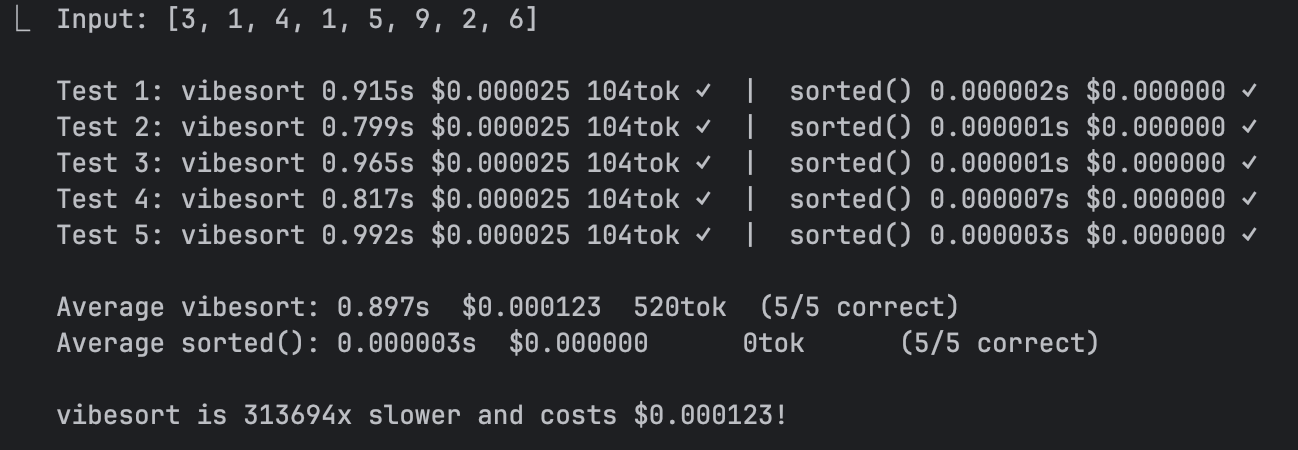Viewport: 1298px width, 450px height.
Task: Click the checkmark after Test 2 vibesort 104tok
Action: click(x=704, y=128)
